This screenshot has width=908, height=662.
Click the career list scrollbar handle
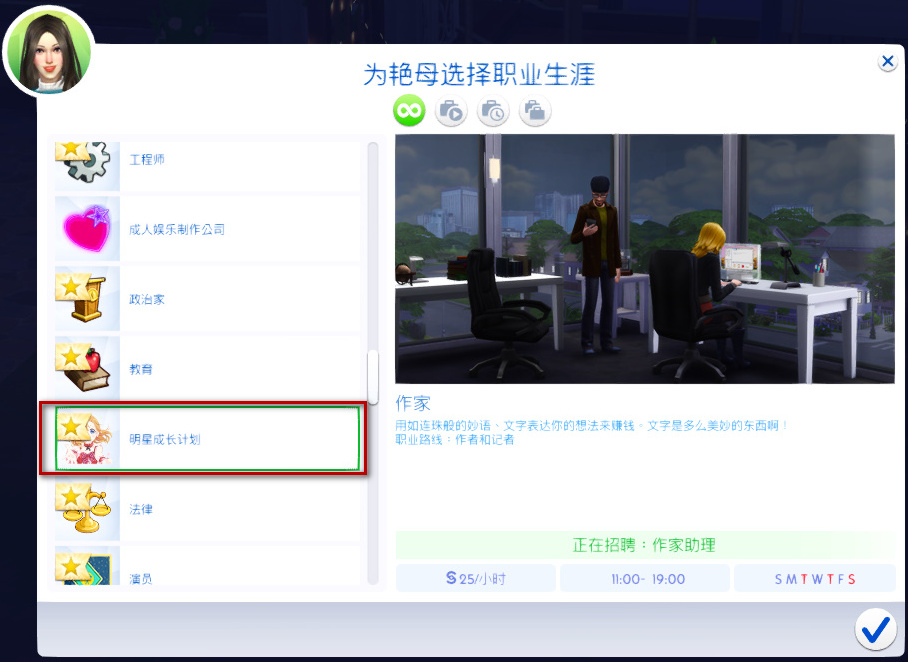tap(373, 376)
